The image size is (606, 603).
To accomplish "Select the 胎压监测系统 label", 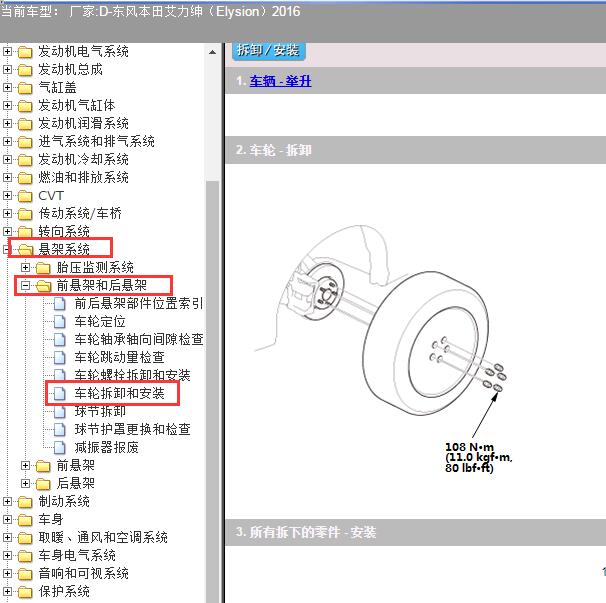I will tap(95, 267).
